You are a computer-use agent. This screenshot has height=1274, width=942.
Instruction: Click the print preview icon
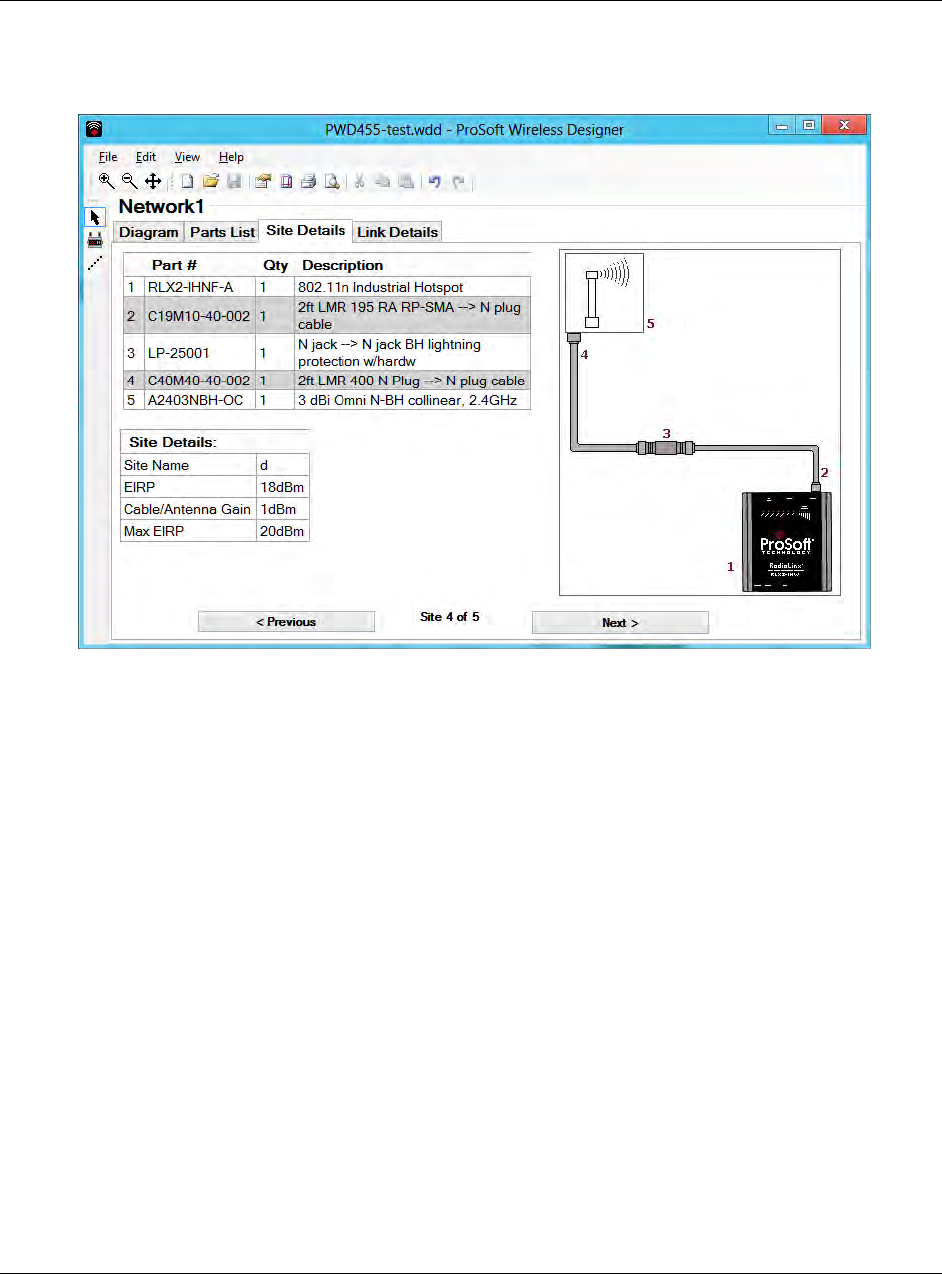(x=331, y=181)
